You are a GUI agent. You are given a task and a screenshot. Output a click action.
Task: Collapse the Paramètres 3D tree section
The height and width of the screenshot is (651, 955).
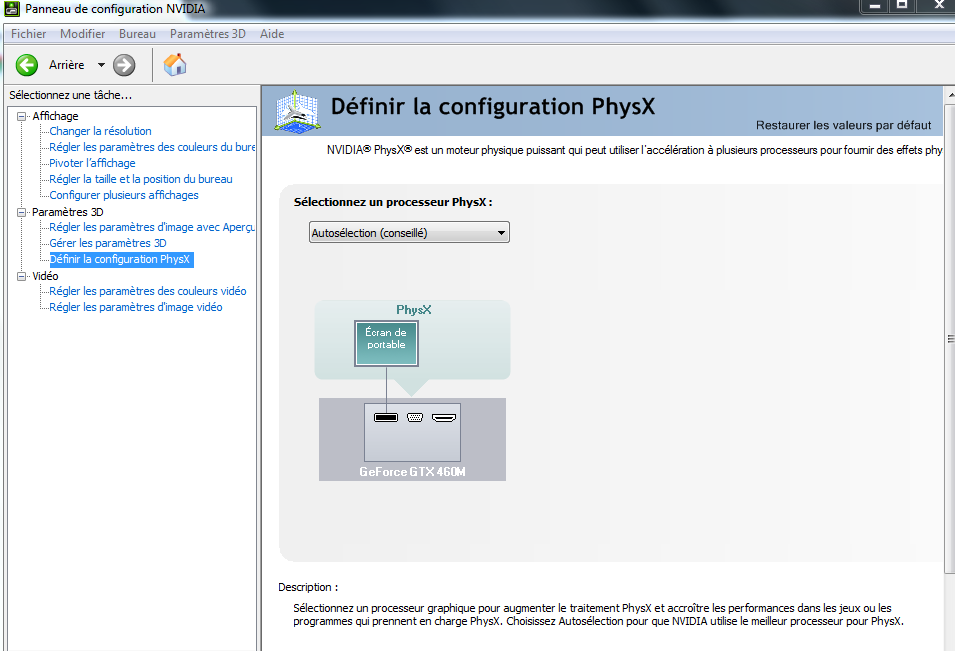click(22, 212)
